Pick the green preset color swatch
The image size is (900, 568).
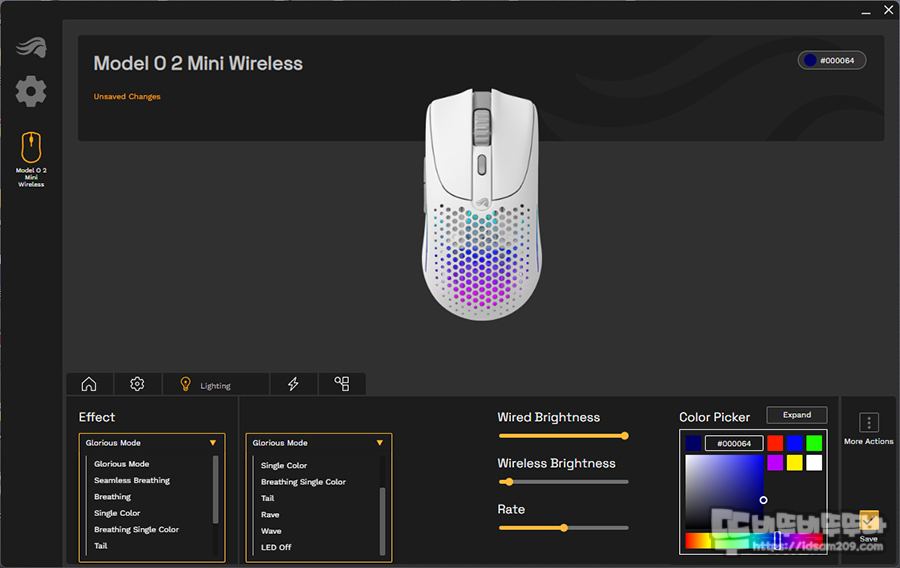(814, 443)
